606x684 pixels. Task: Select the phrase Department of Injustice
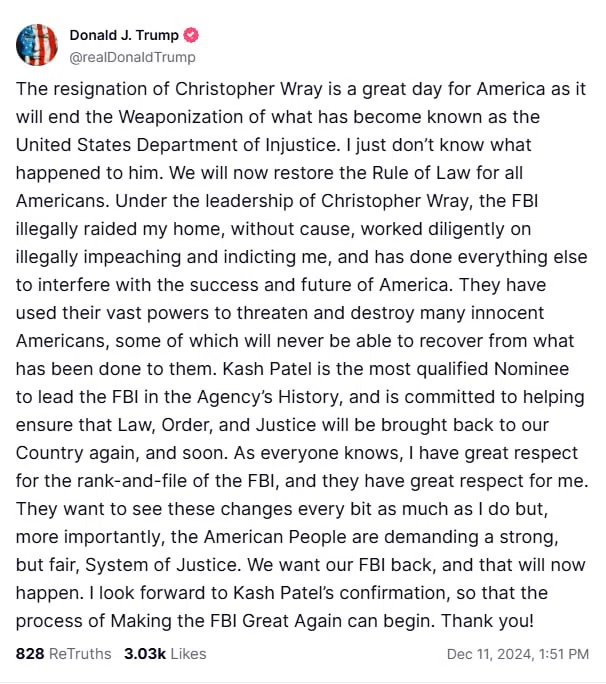pos(238,145)
